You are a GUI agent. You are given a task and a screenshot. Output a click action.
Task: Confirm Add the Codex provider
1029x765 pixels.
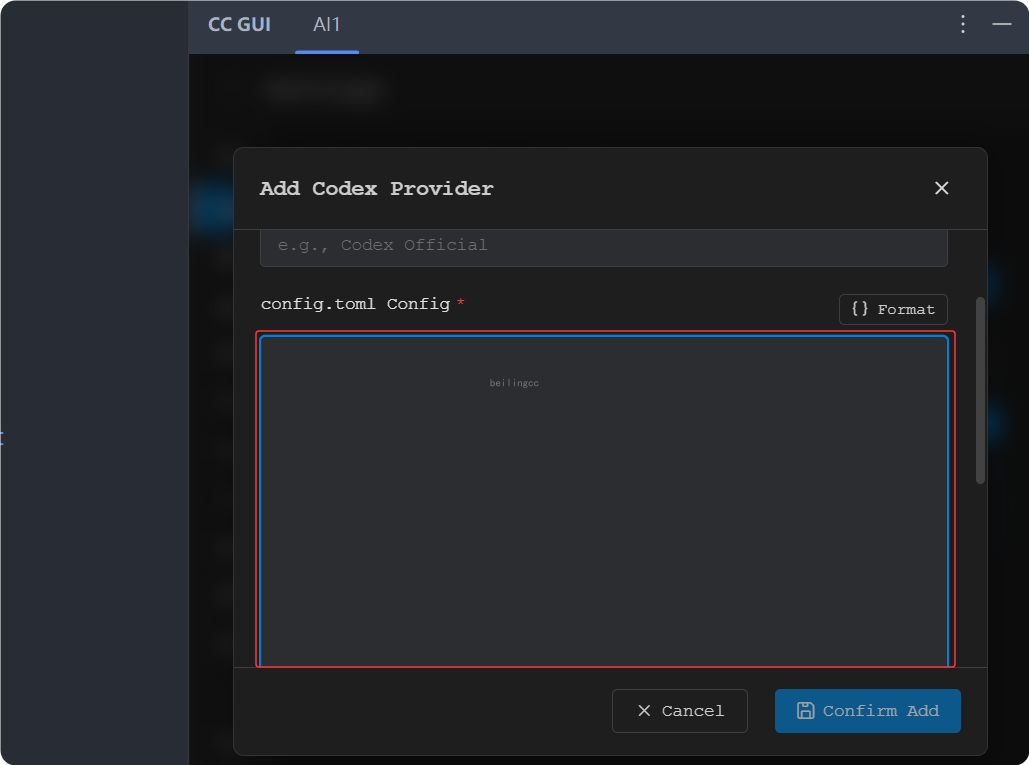coord(867,711)
